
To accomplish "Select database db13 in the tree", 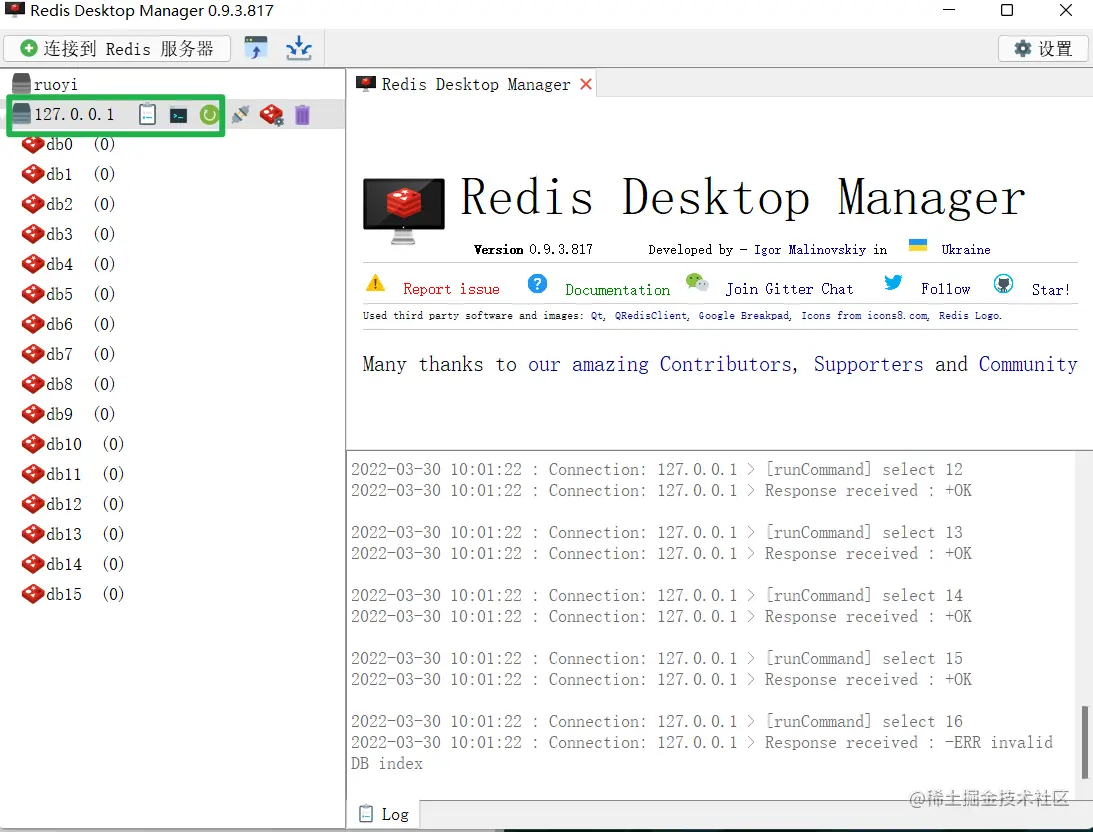I will coord(72,534).
